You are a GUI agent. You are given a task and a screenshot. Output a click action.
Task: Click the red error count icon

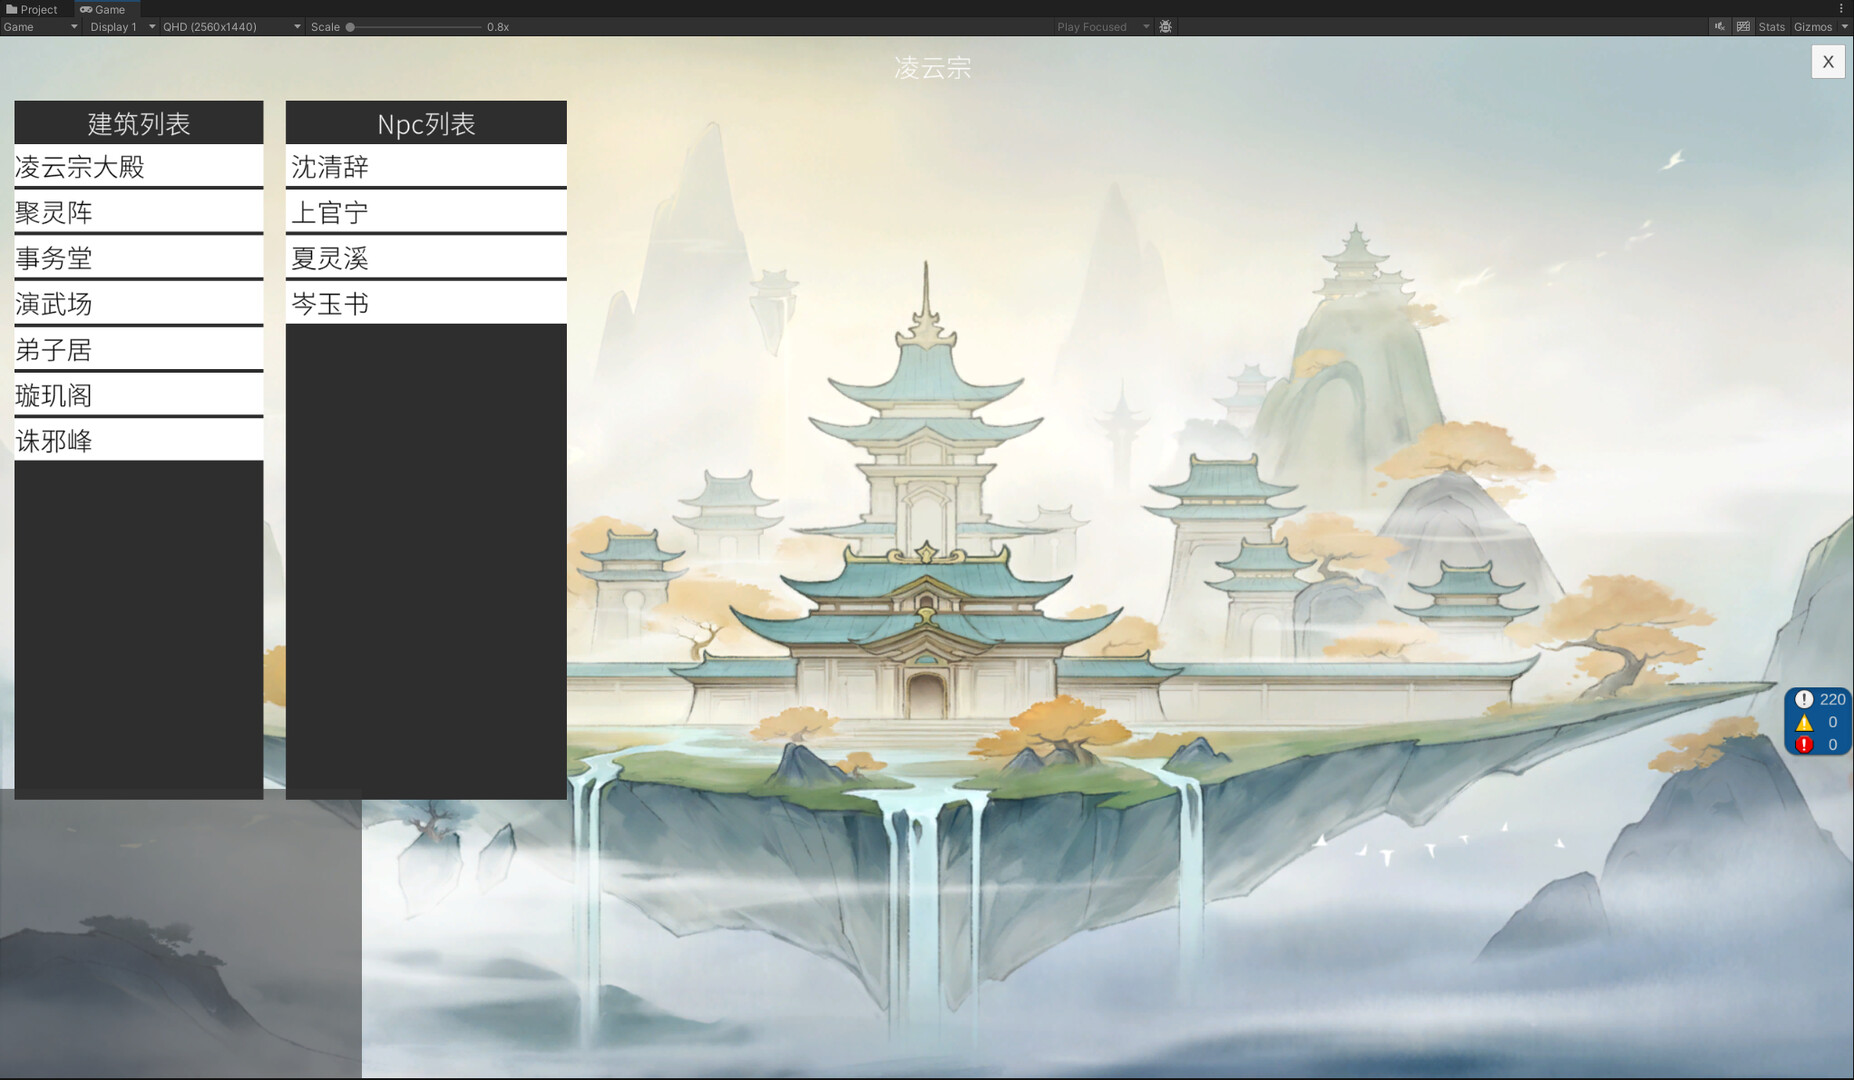(x=1804, y=744)
